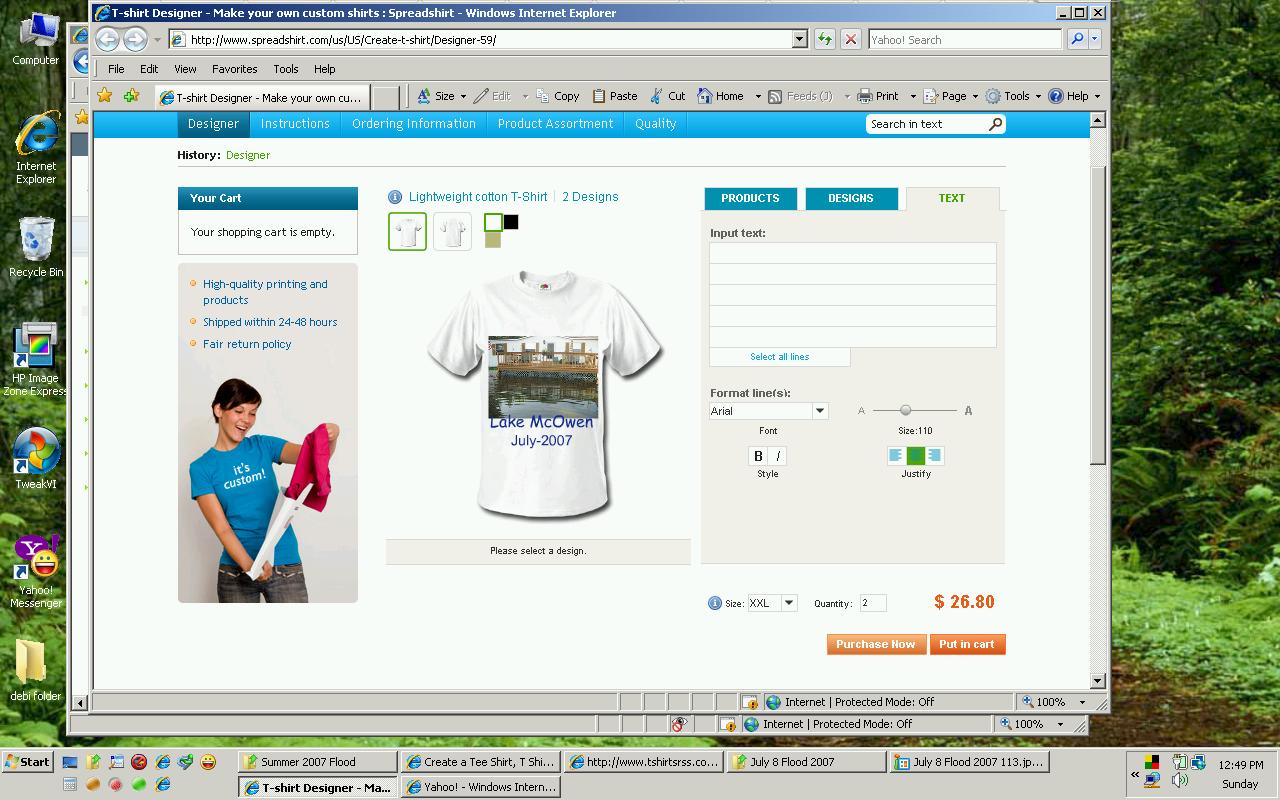The image size is (1280, 800).
Task: Click the refresh page icon
Action: [824, 40]
